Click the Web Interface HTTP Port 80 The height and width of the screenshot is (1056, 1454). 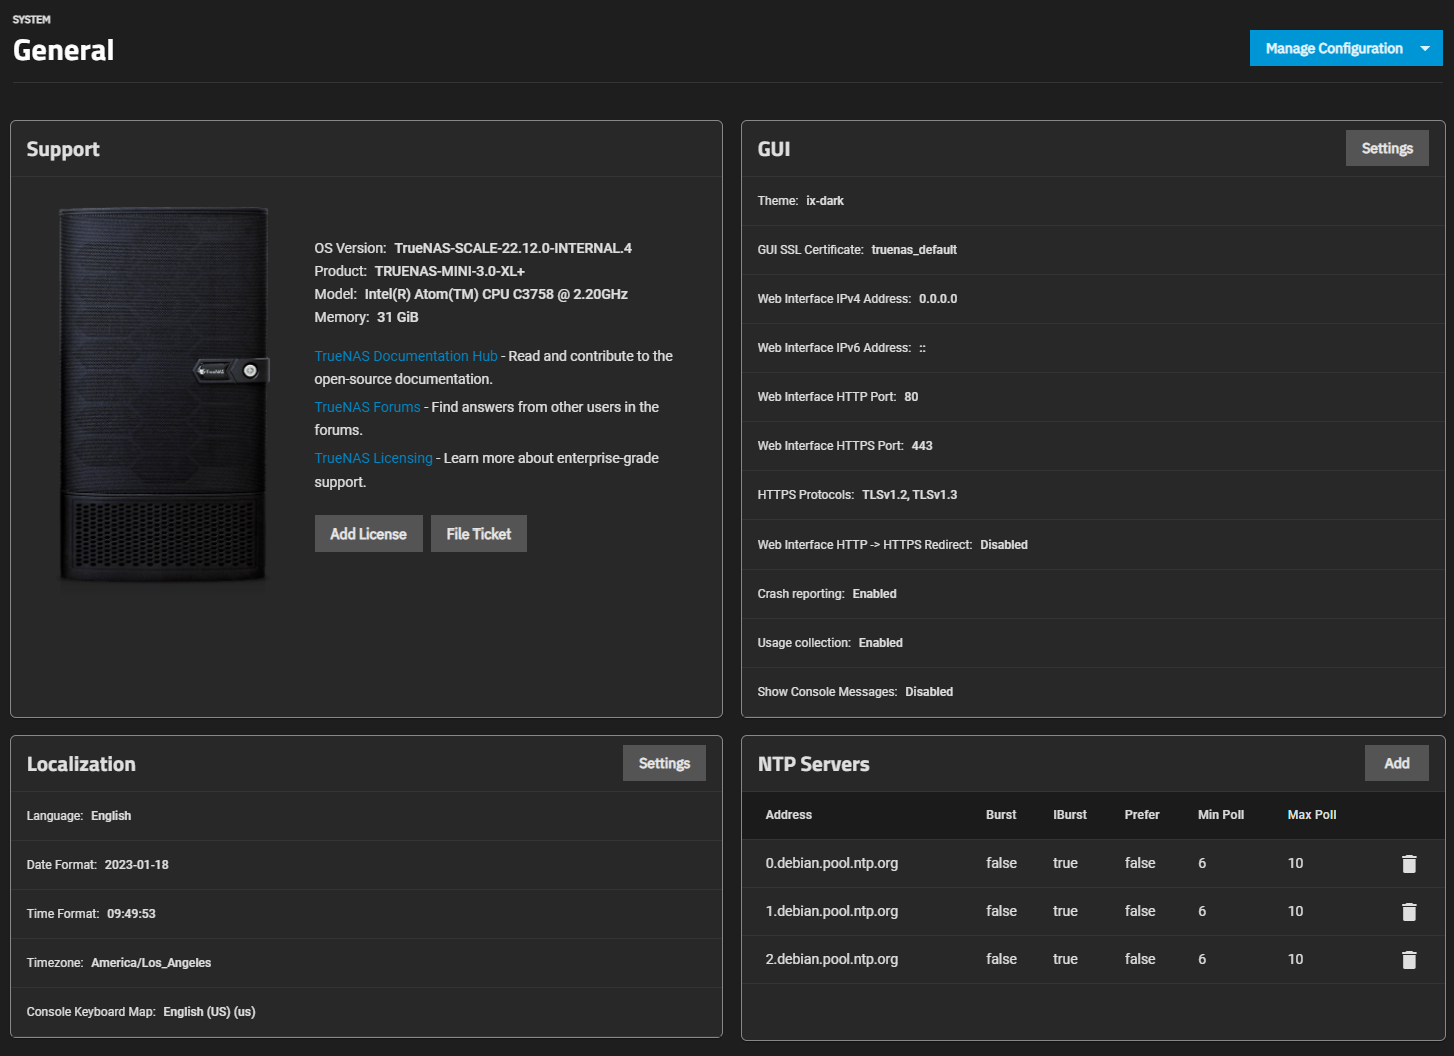[911, 397]
